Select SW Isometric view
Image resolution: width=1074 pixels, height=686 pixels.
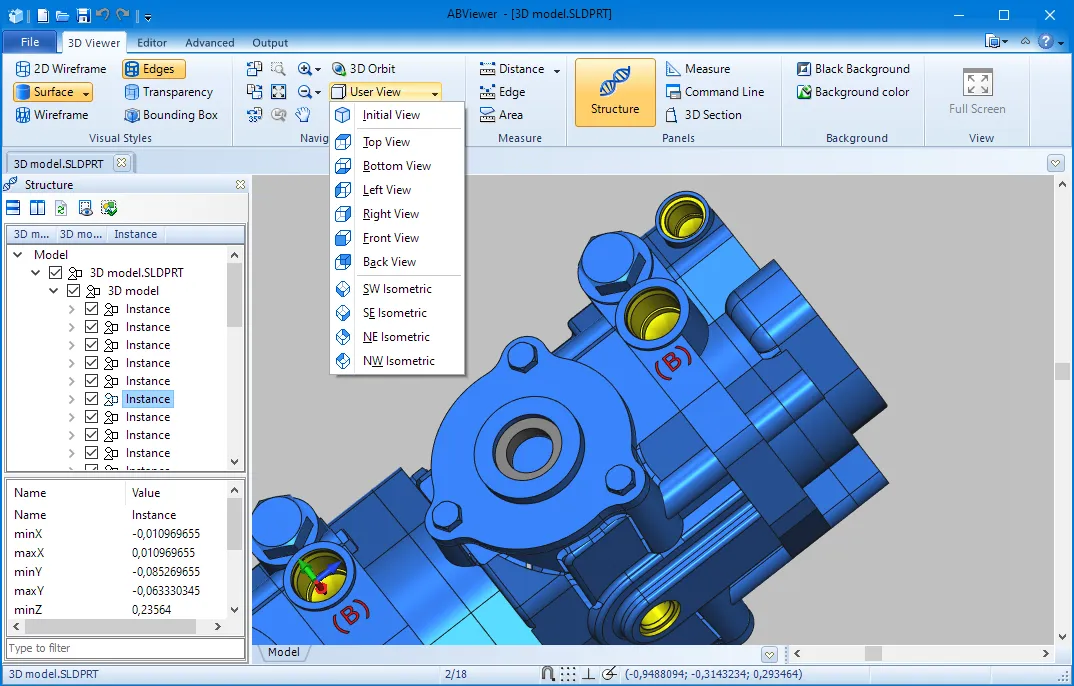click(x=397, y=289)
